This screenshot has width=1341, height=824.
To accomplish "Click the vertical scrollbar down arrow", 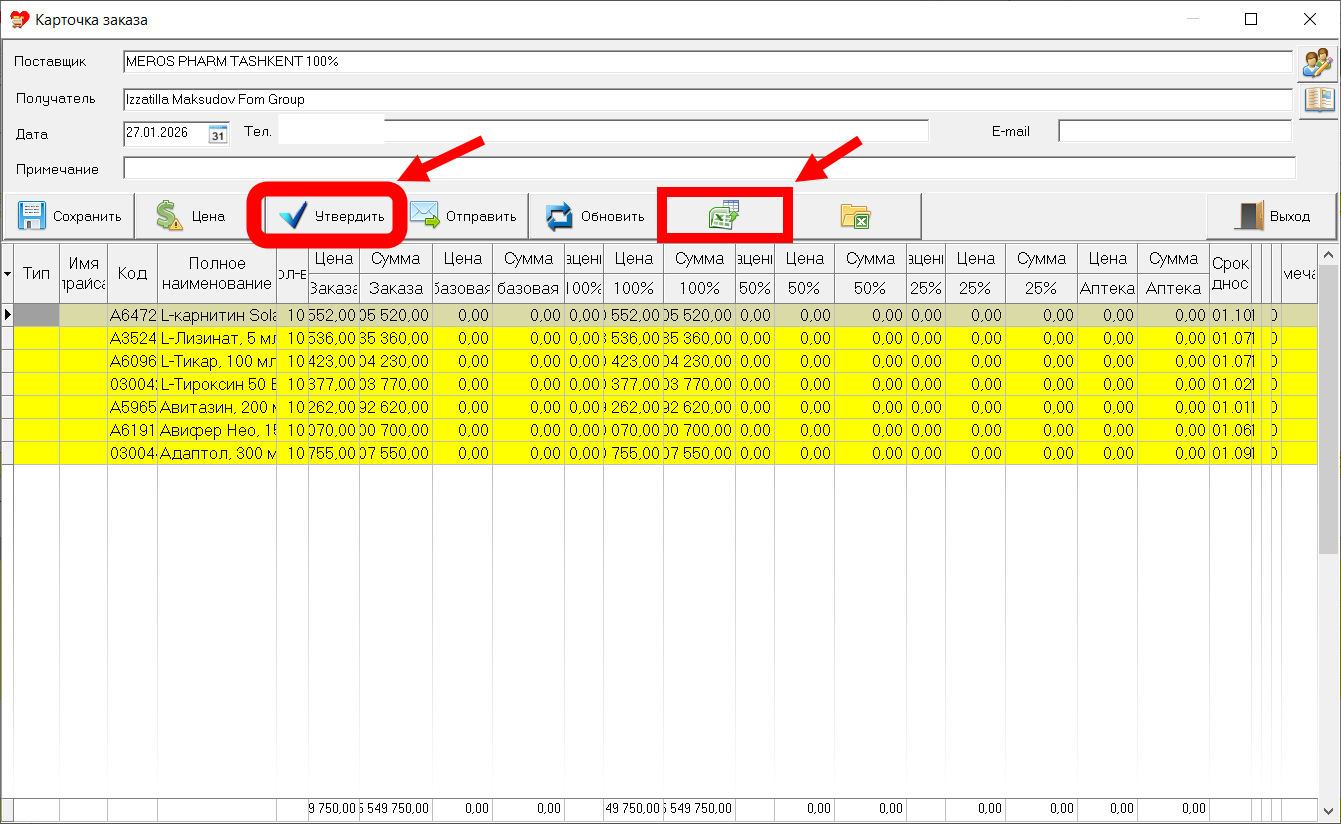I will point(1328,810).
